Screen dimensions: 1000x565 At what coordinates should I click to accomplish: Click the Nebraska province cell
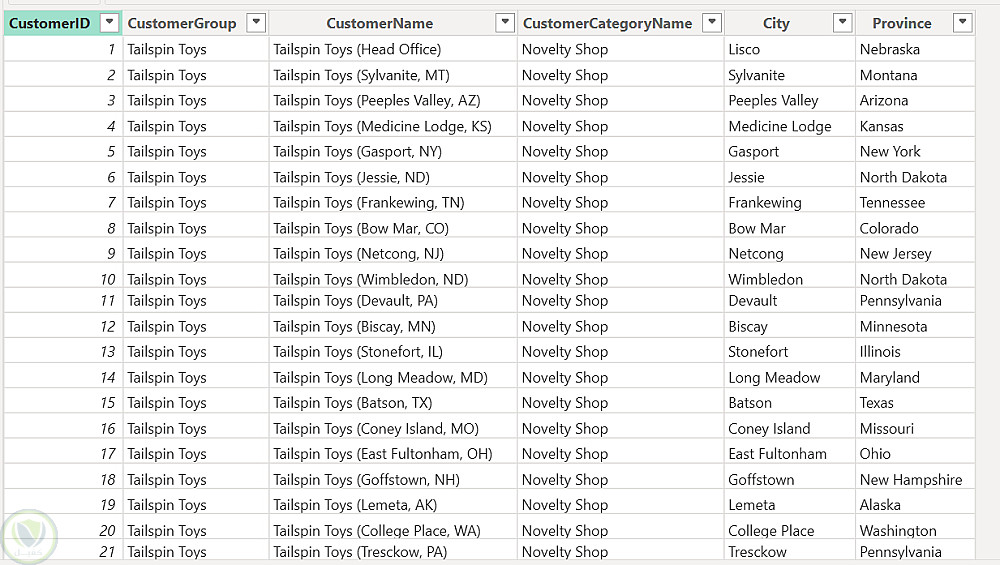[889, 49]
